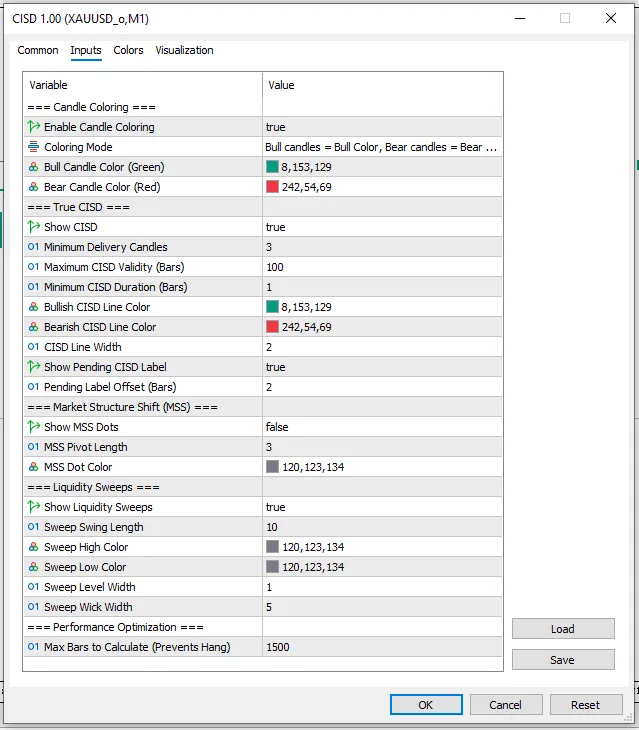Image resolution: width=639 pixels, height=730 pixels.
Task: Pick the Bullish CISD Line Color swatch
Action: (272, 307)
